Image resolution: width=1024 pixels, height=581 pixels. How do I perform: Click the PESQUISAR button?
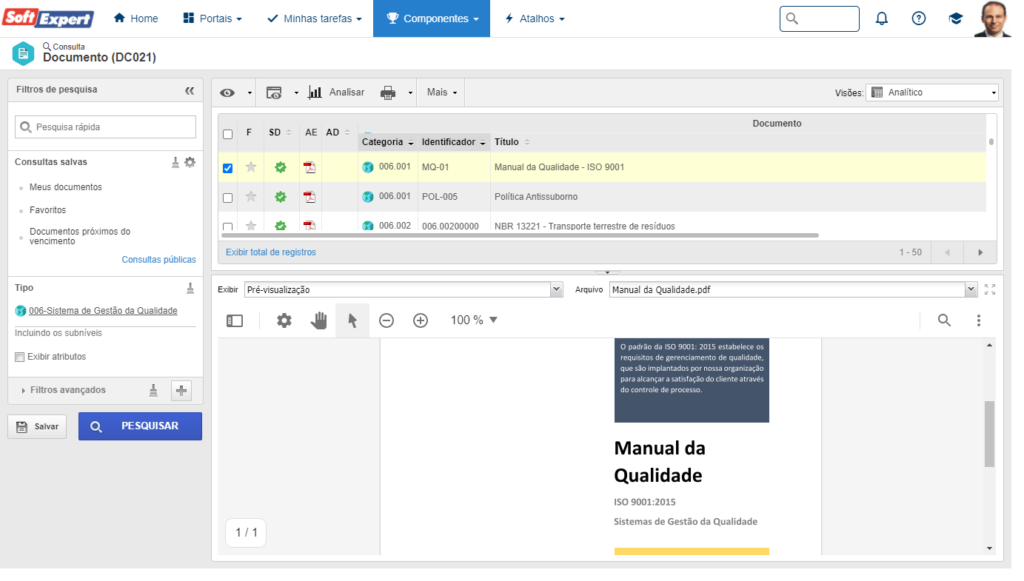tap(140, 426)
